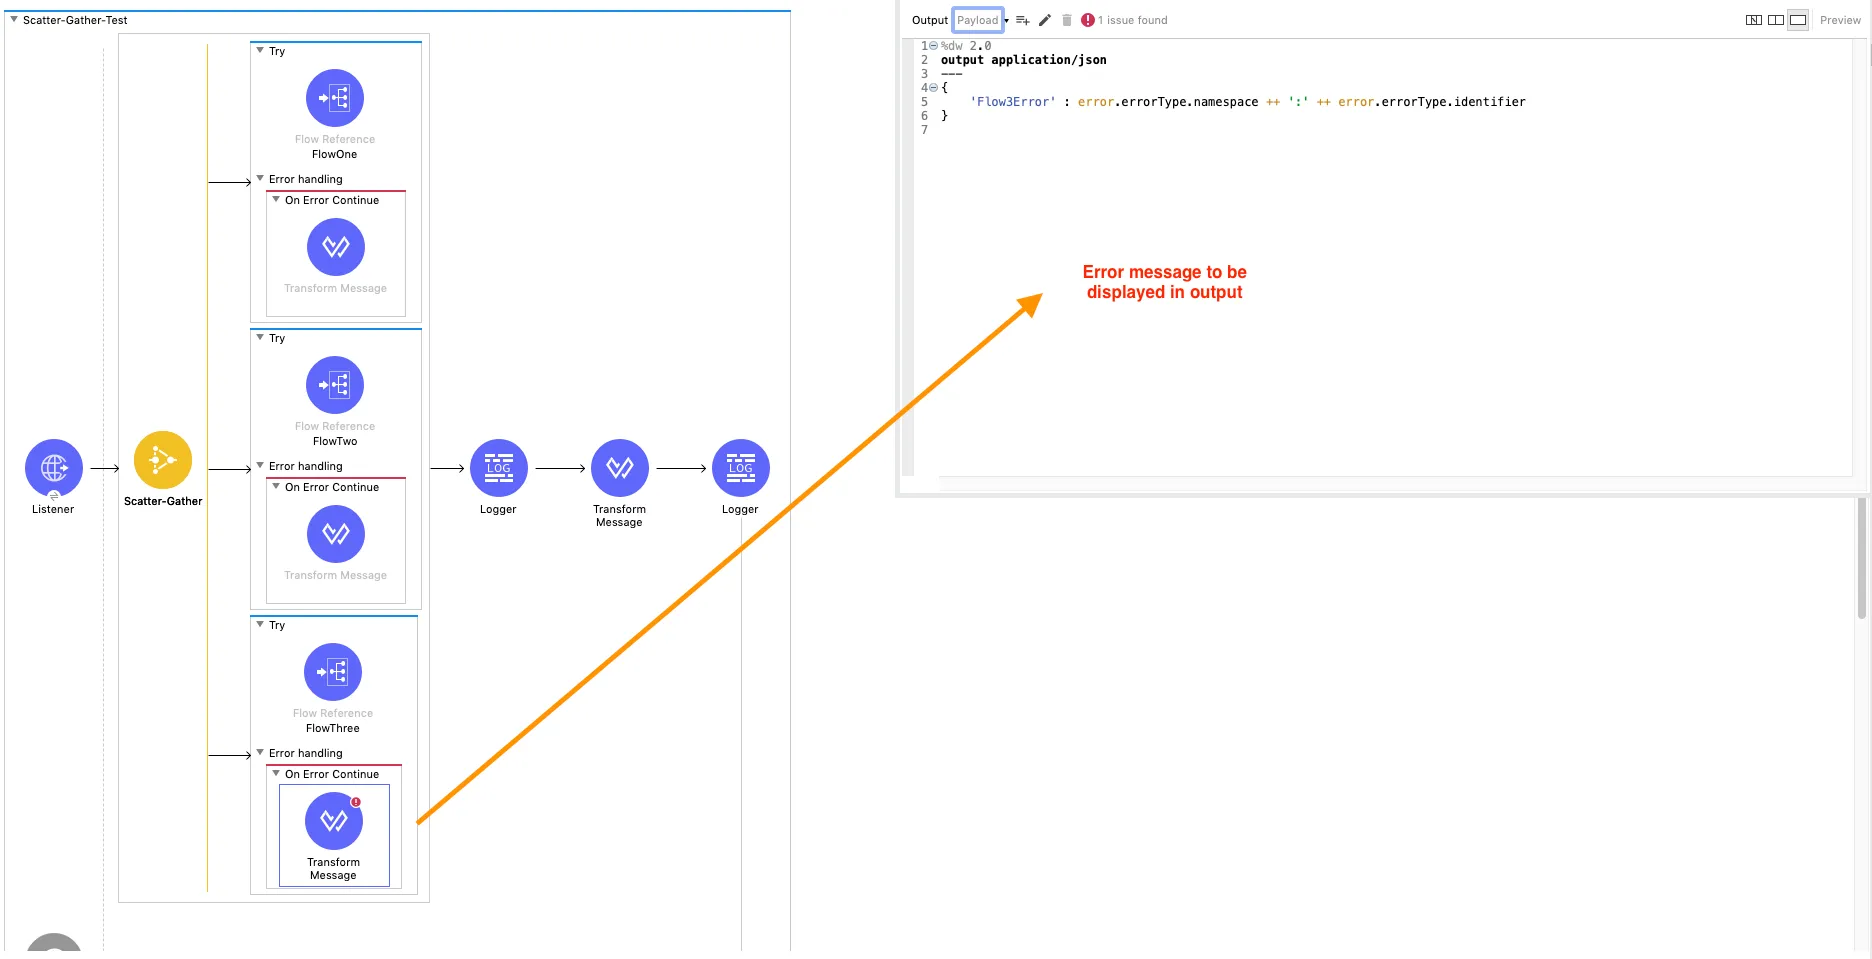This screenshot has width=1872, height=959.
Task: Collapse Error handling section under FlowOne
Action: pyautogui.click(x=260, y=178)
